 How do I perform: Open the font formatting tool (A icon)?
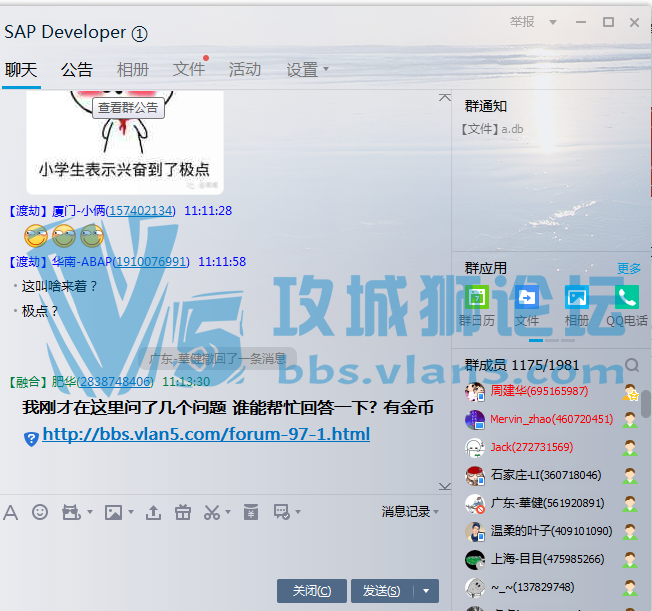(x=10, y=512)
